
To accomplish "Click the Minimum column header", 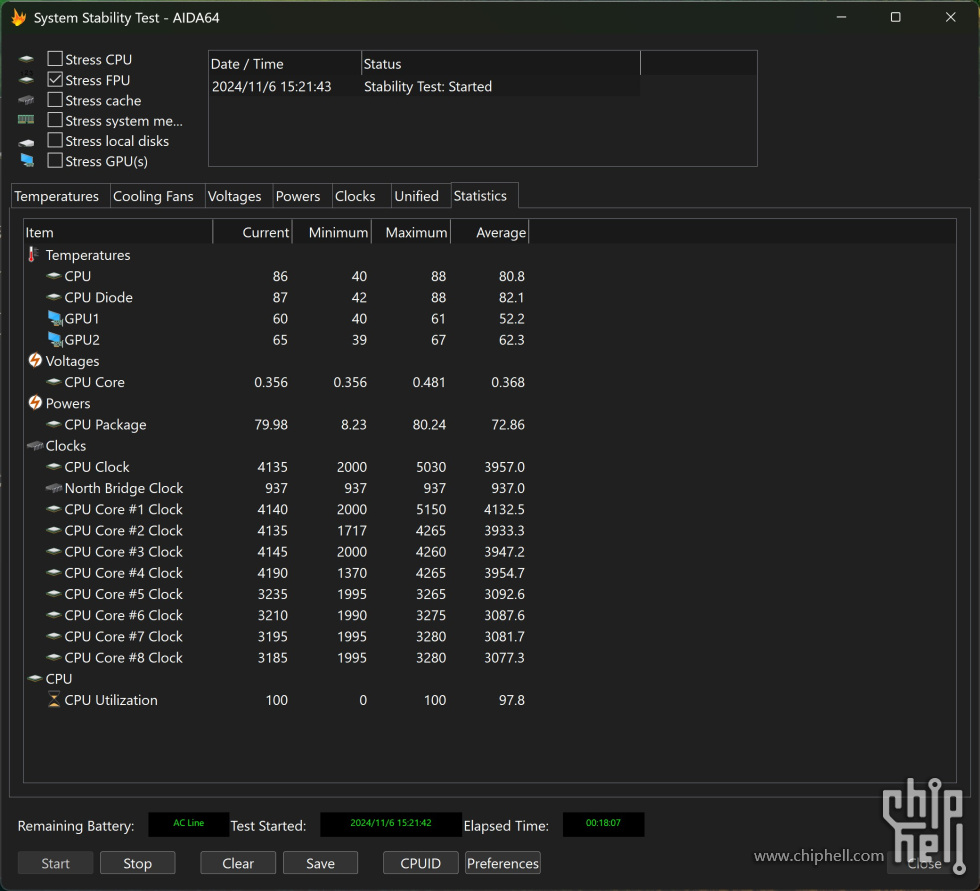I will point(332,232).
